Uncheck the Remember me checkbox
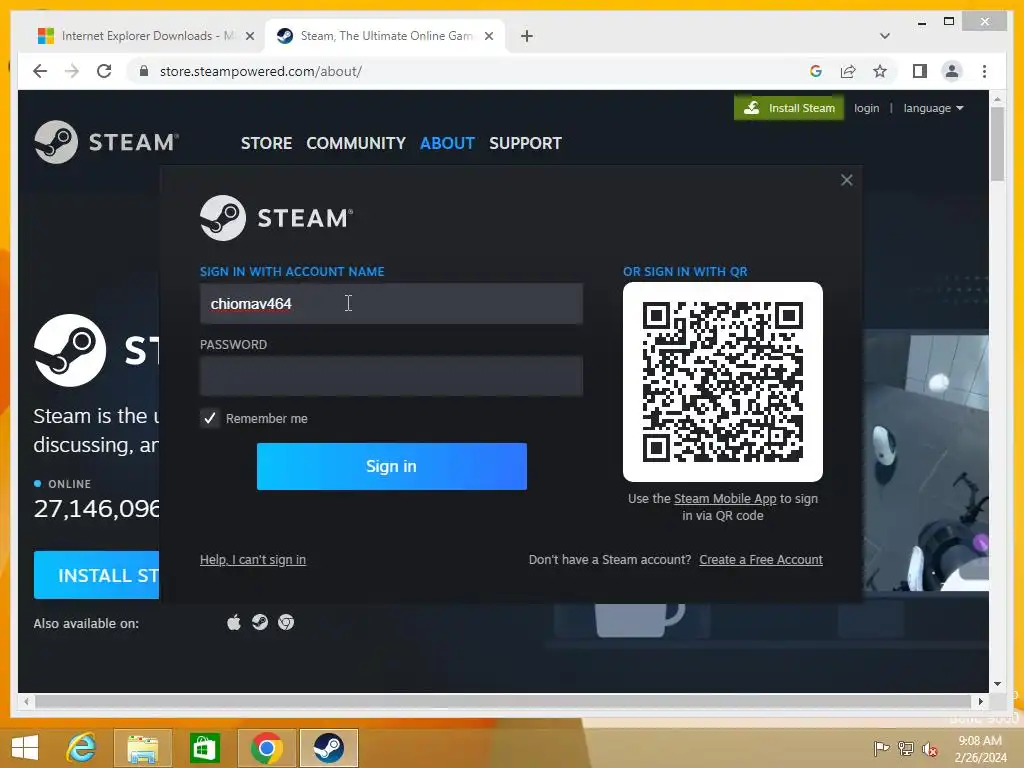The width and height of the screenshot is (1024, 768). pyautogui.click(x=210, y=419)
